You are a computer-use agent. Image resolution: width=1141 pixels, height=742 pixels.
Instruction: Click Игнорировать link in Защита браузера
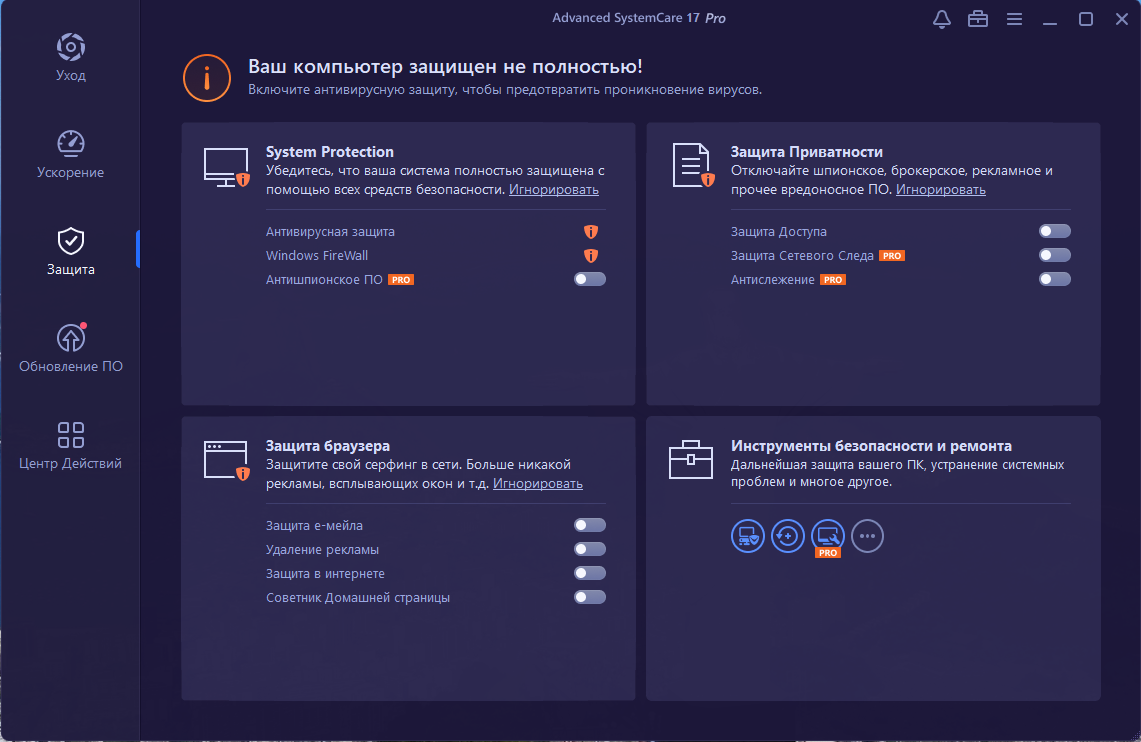coord(538,484)
